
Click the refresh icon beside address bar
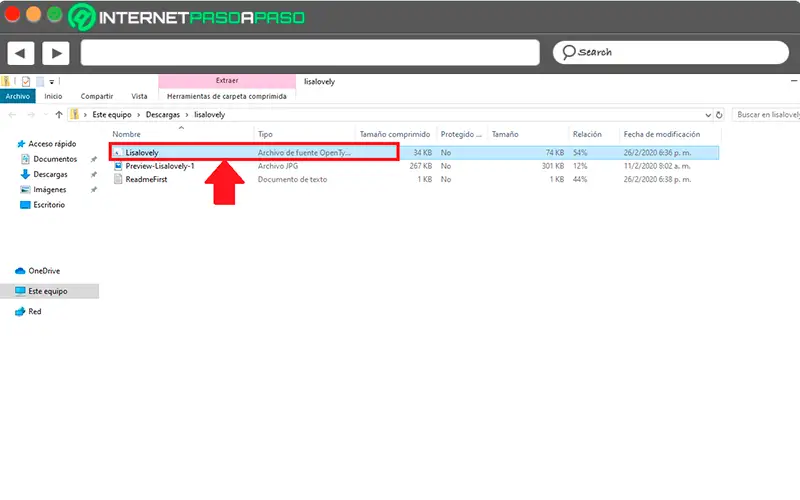pyautogui.click(x=719, y=115)
